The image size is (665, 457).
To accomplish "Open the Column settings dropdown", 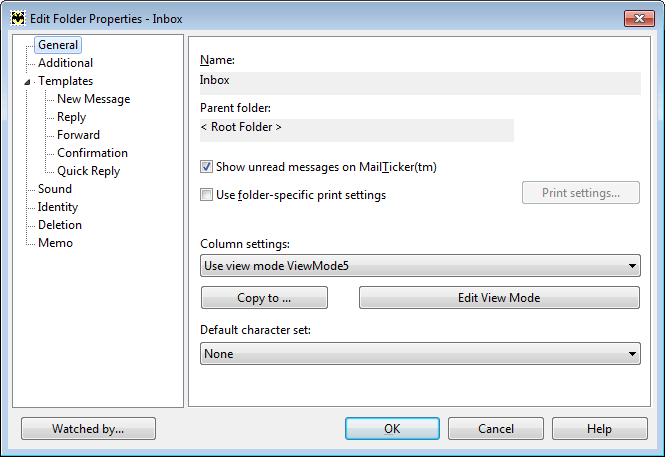I will (420, 266).
